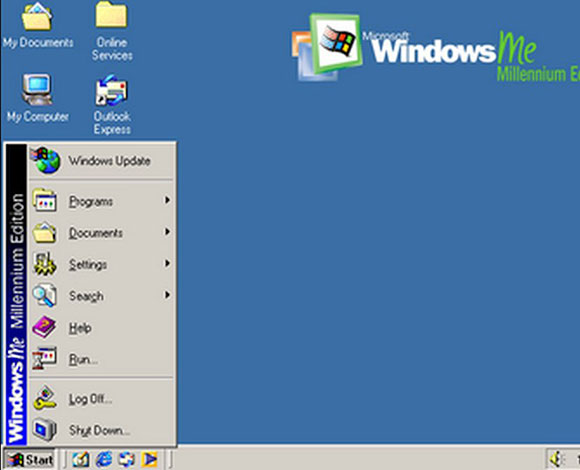Expand the Settings submenu arrow
Viewport: 580px width, 470px height.
point(168,263)
